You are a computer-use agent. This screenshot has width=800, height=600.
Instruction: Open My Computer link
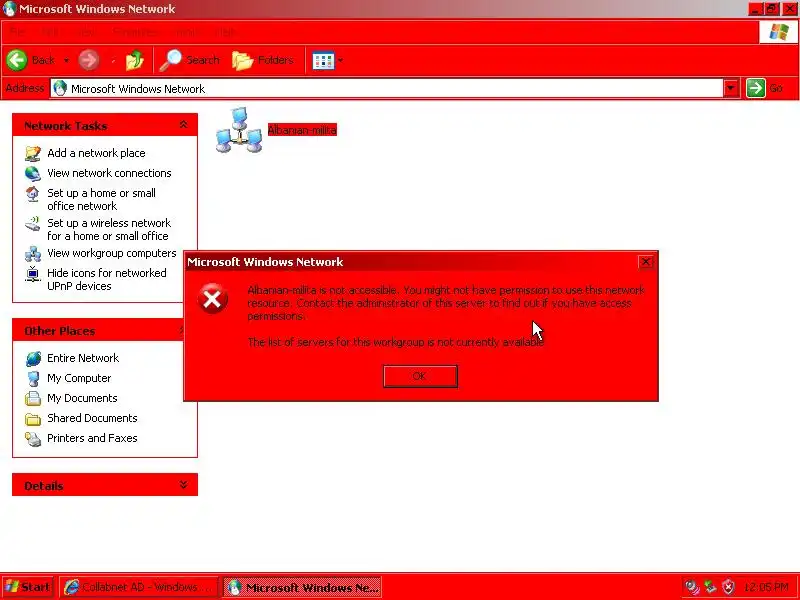79,378
